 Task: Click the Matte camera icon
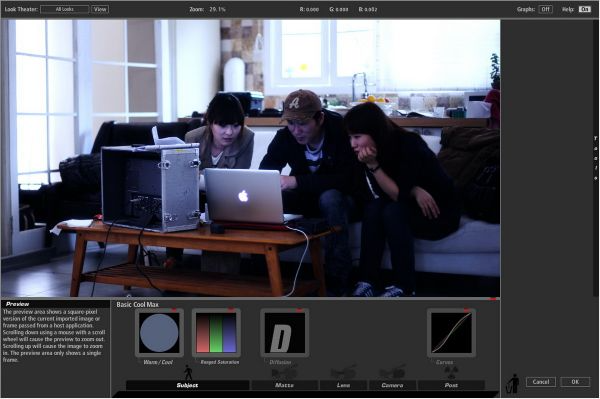284,372
